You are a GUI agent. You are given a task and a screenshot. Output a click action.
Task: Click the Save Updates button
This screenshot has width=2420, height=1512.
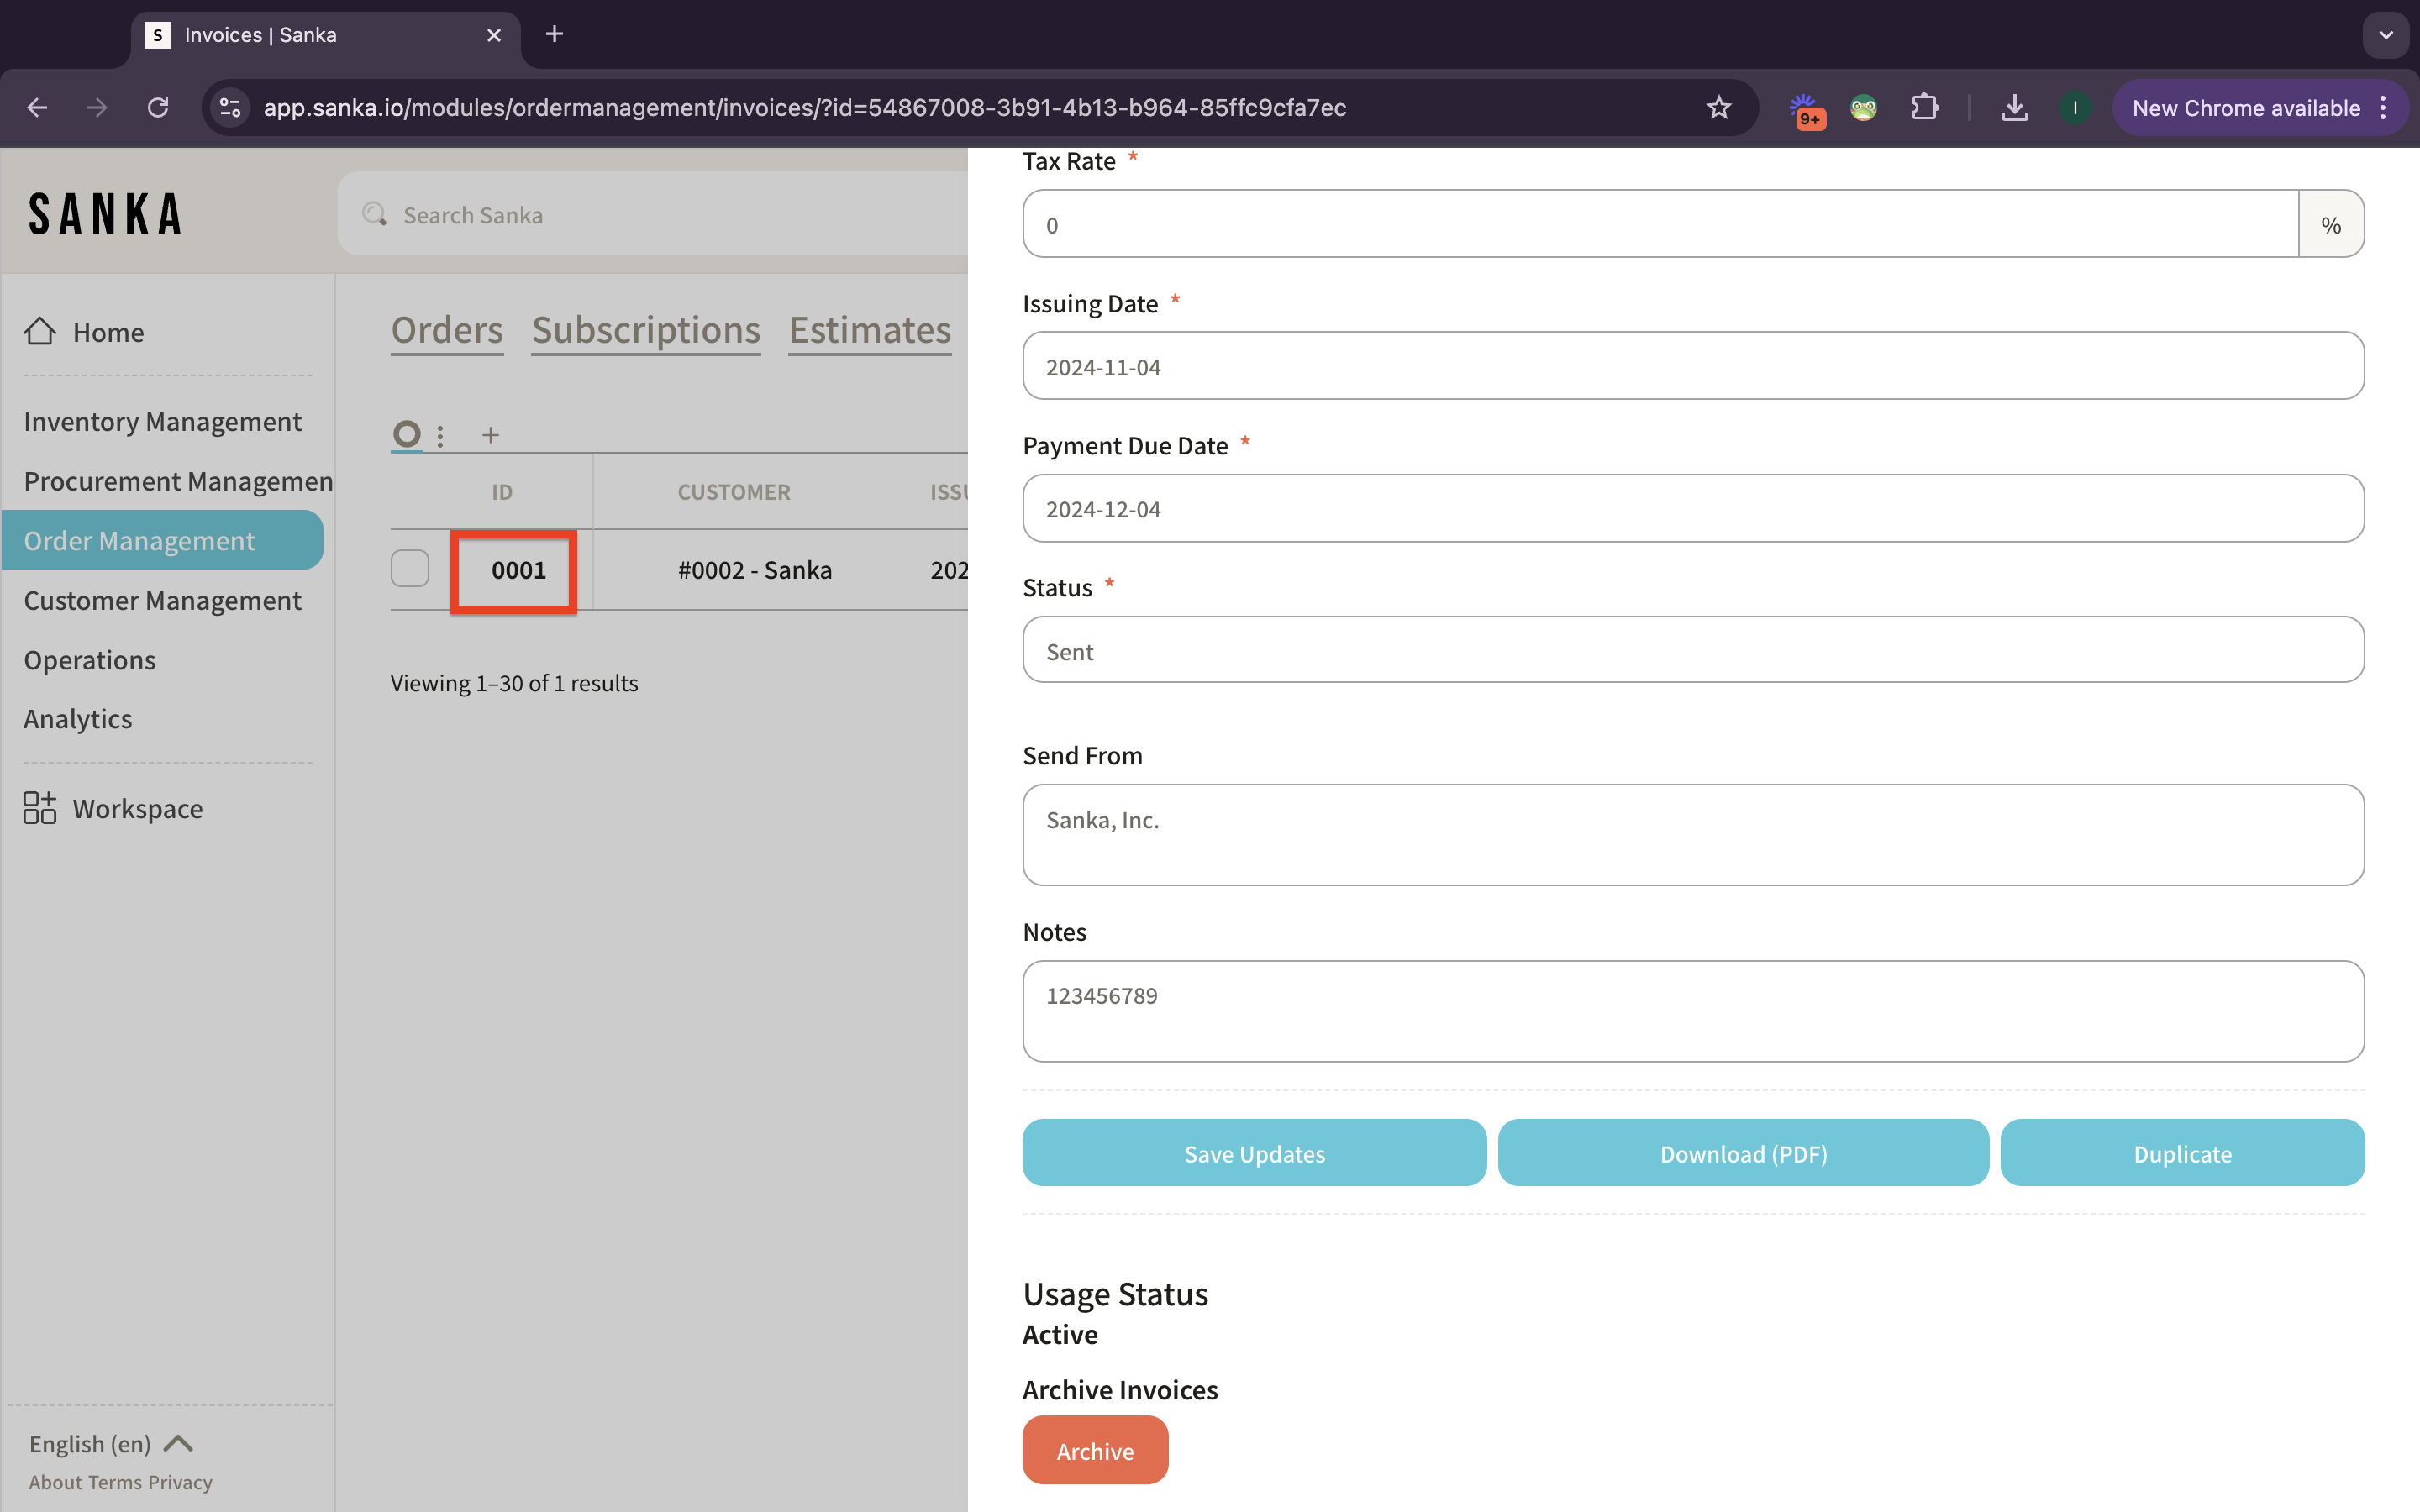pyautogui.click(x=1254, y=1153)
